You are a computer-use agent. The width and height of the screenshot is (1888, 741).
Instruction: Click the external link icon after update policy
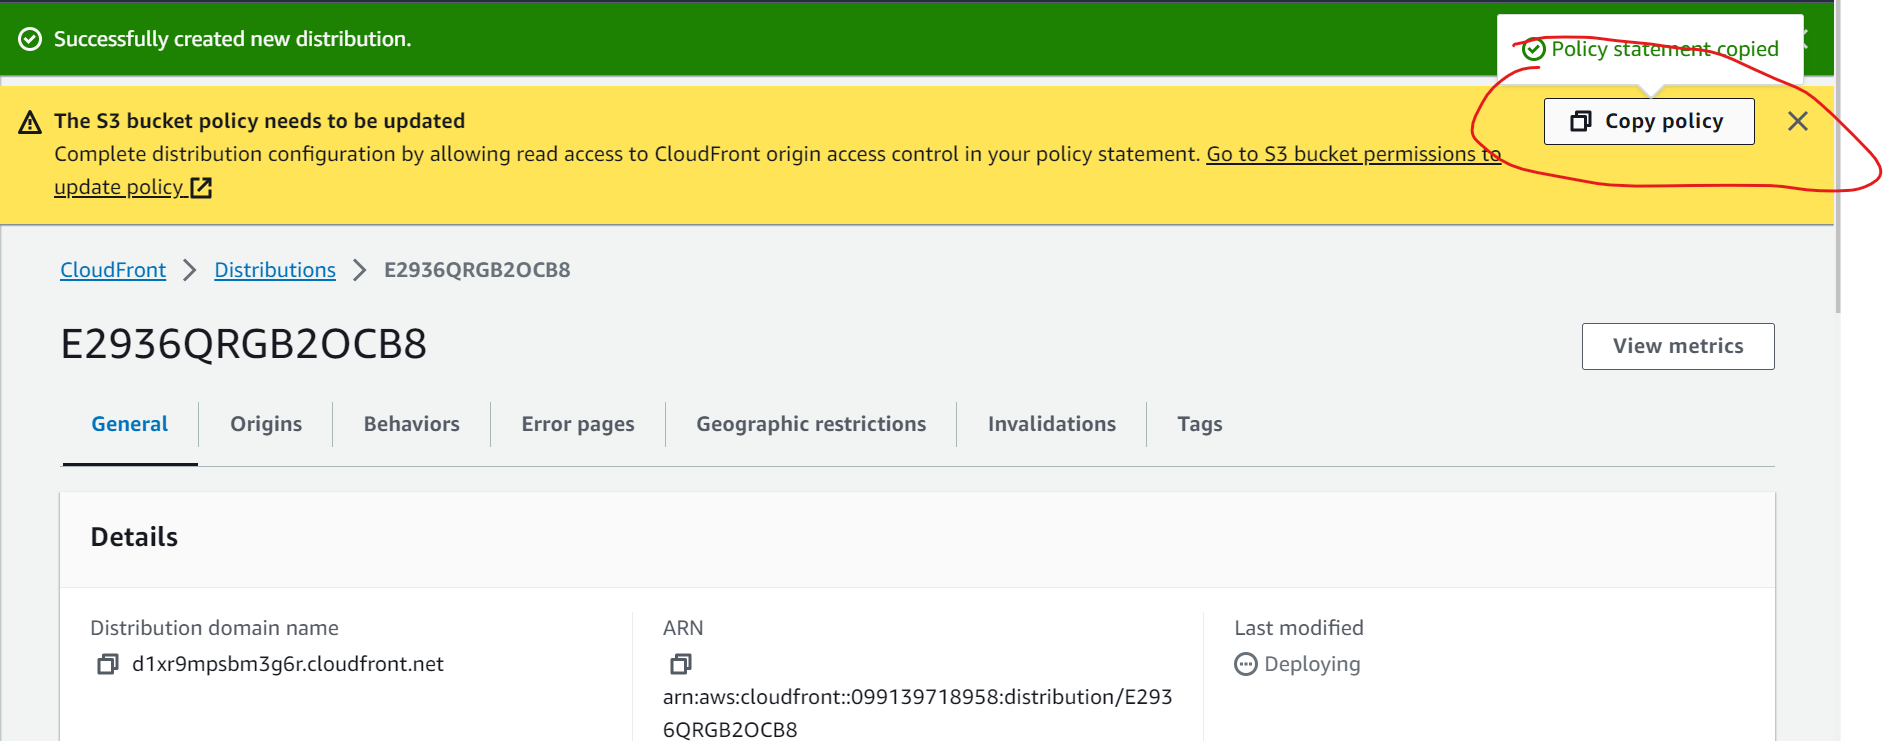(201, 187)
